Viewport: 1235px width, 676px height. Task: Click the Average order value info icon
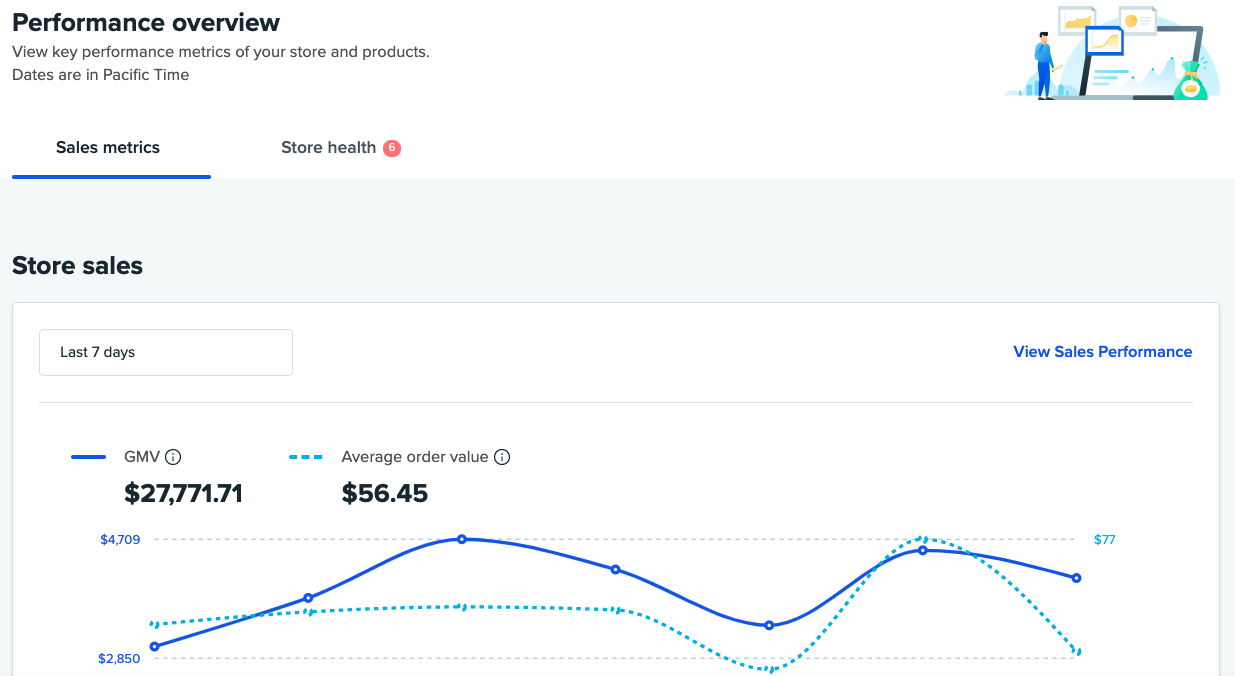[x=503, y=457]
